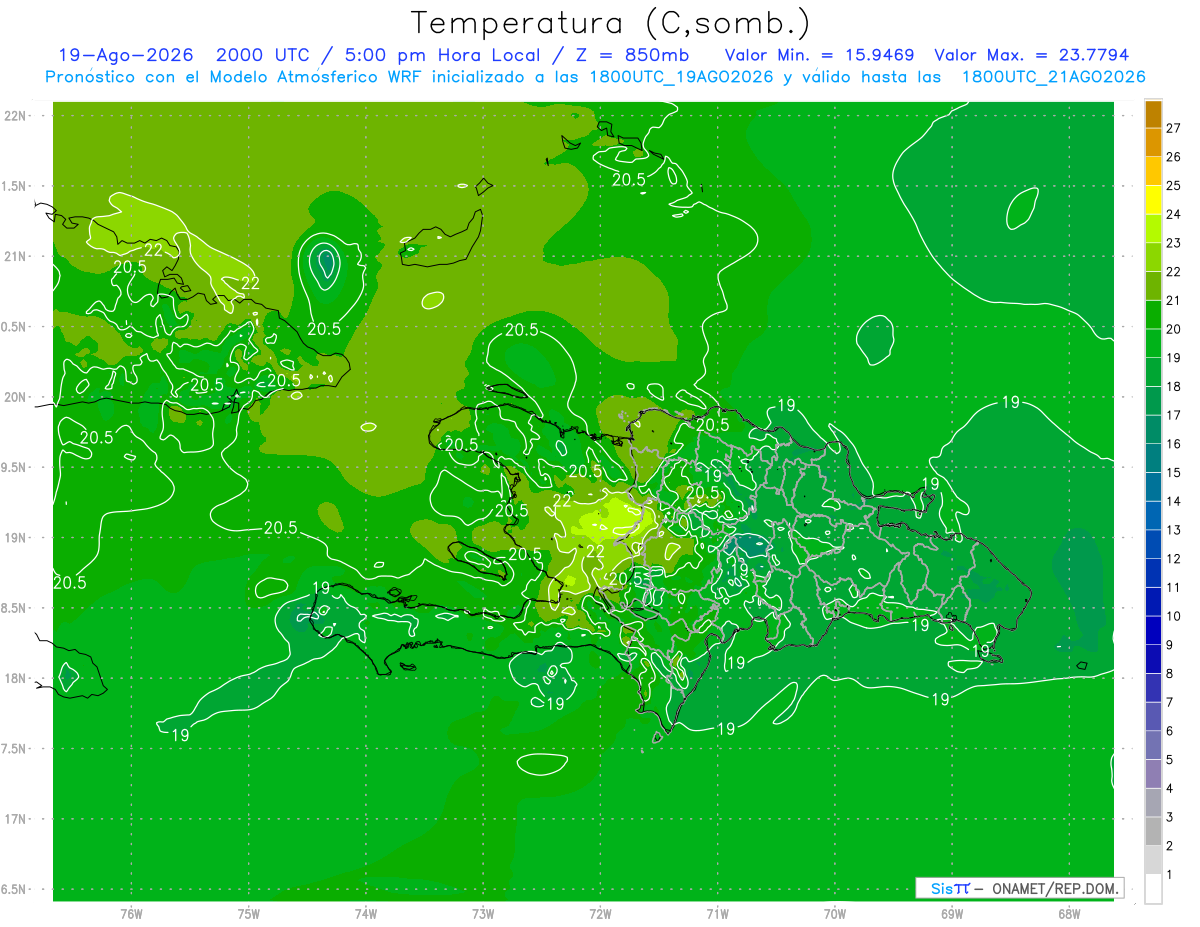This screenshot has height=927, width=1200.
Task: Click the Sisπ ONAMET/REP.DOM. logo box
Action: pyautogui.click(x=1019, y=888)
